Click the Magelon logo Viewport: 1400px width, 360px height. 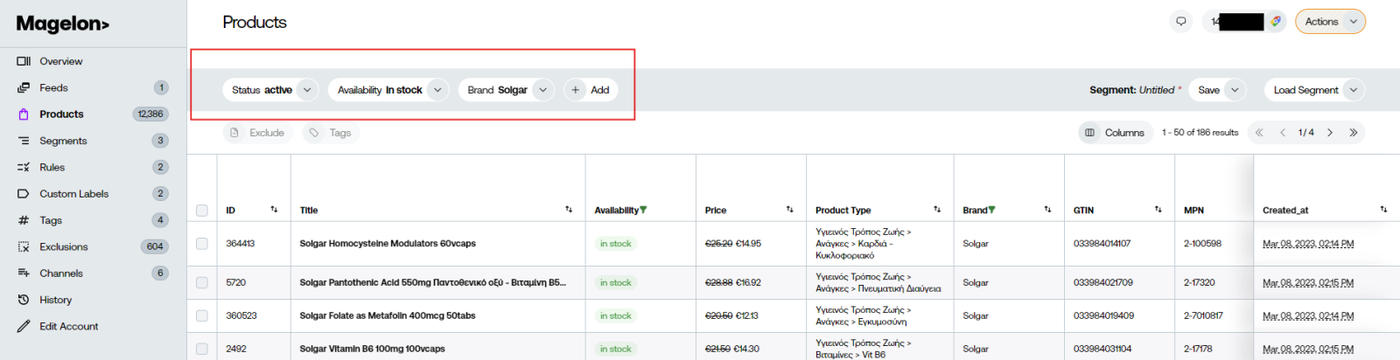(63, 24)
